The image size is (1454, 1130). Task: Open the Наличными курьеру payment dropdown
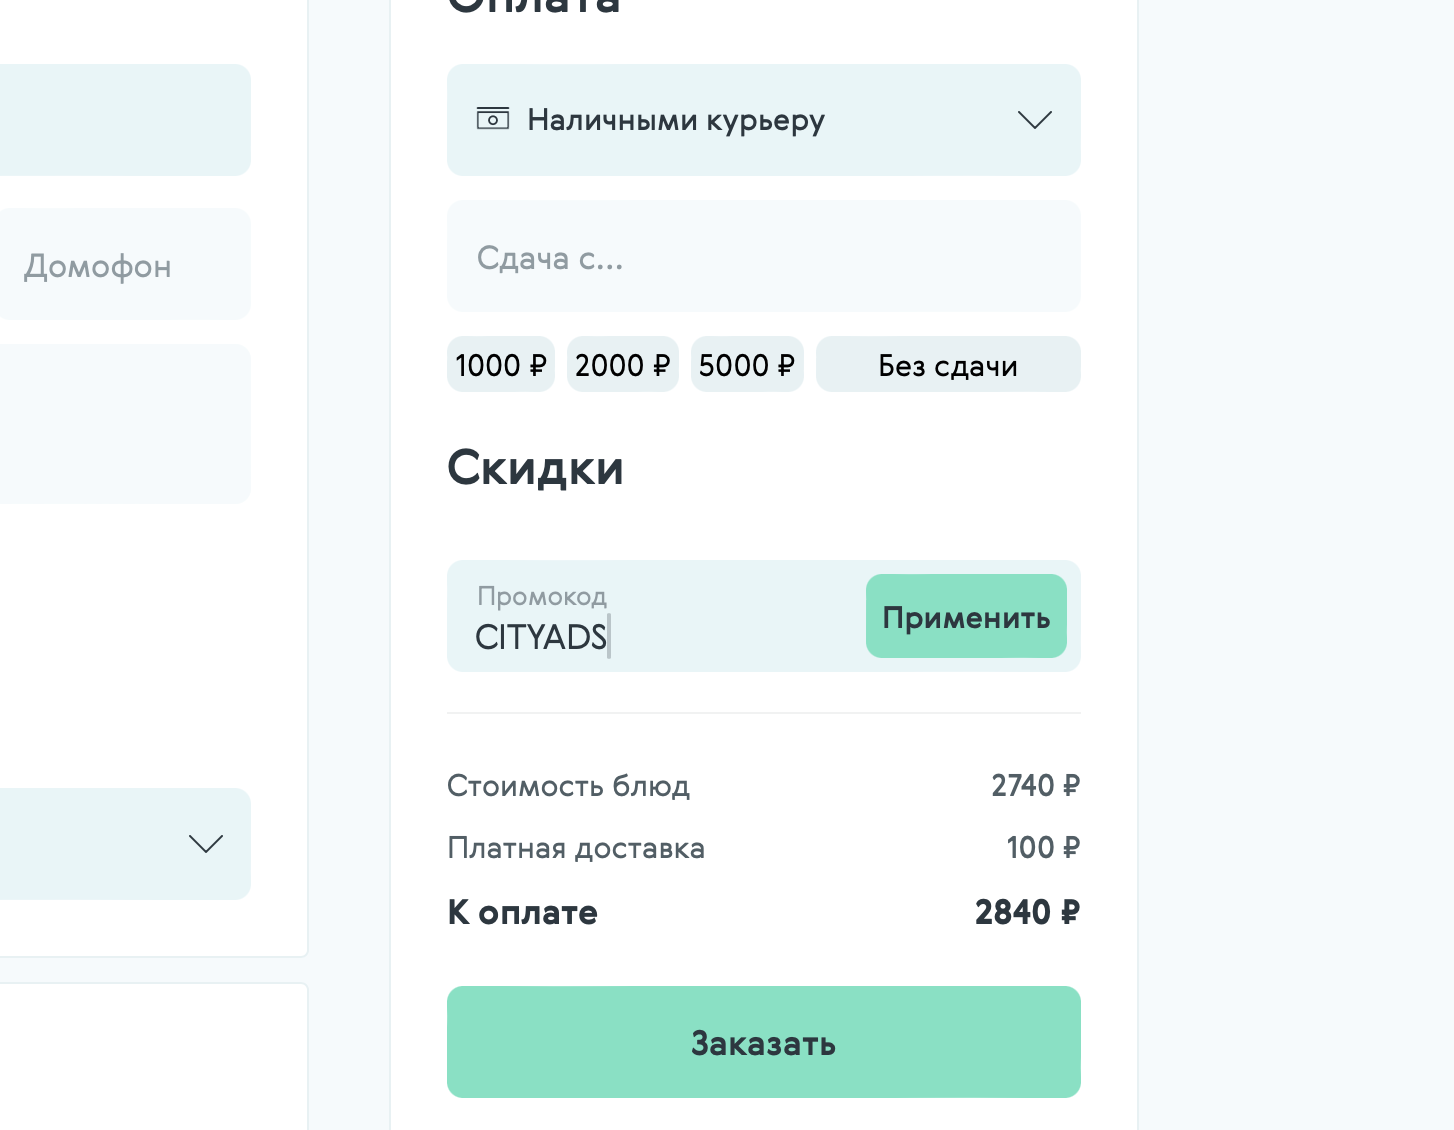pyautogui.click(x=763, y=120)
